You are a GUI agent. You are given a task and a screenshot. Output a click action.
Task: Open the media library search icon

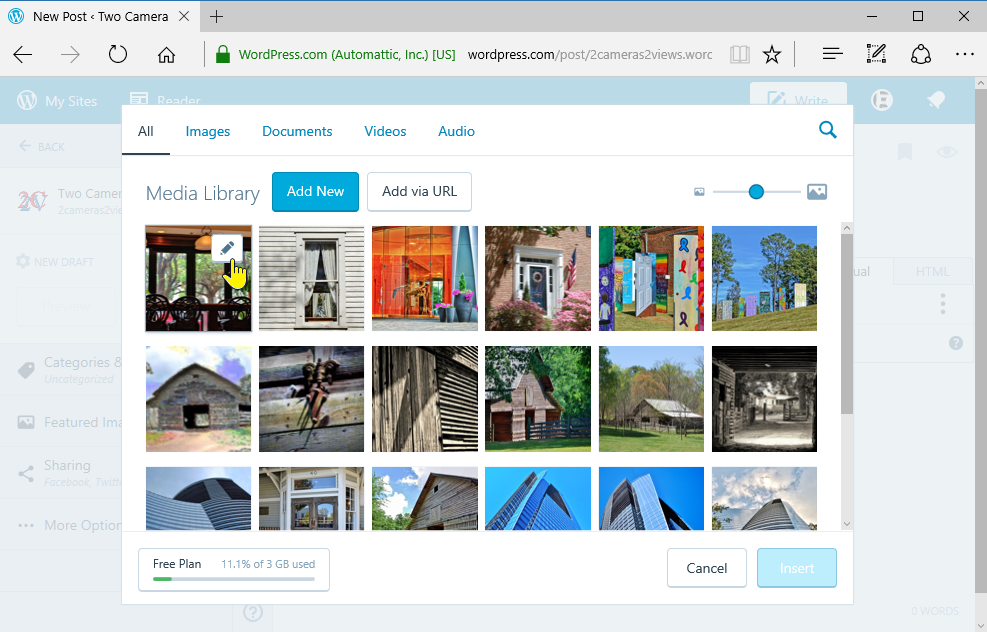[827, 130]
